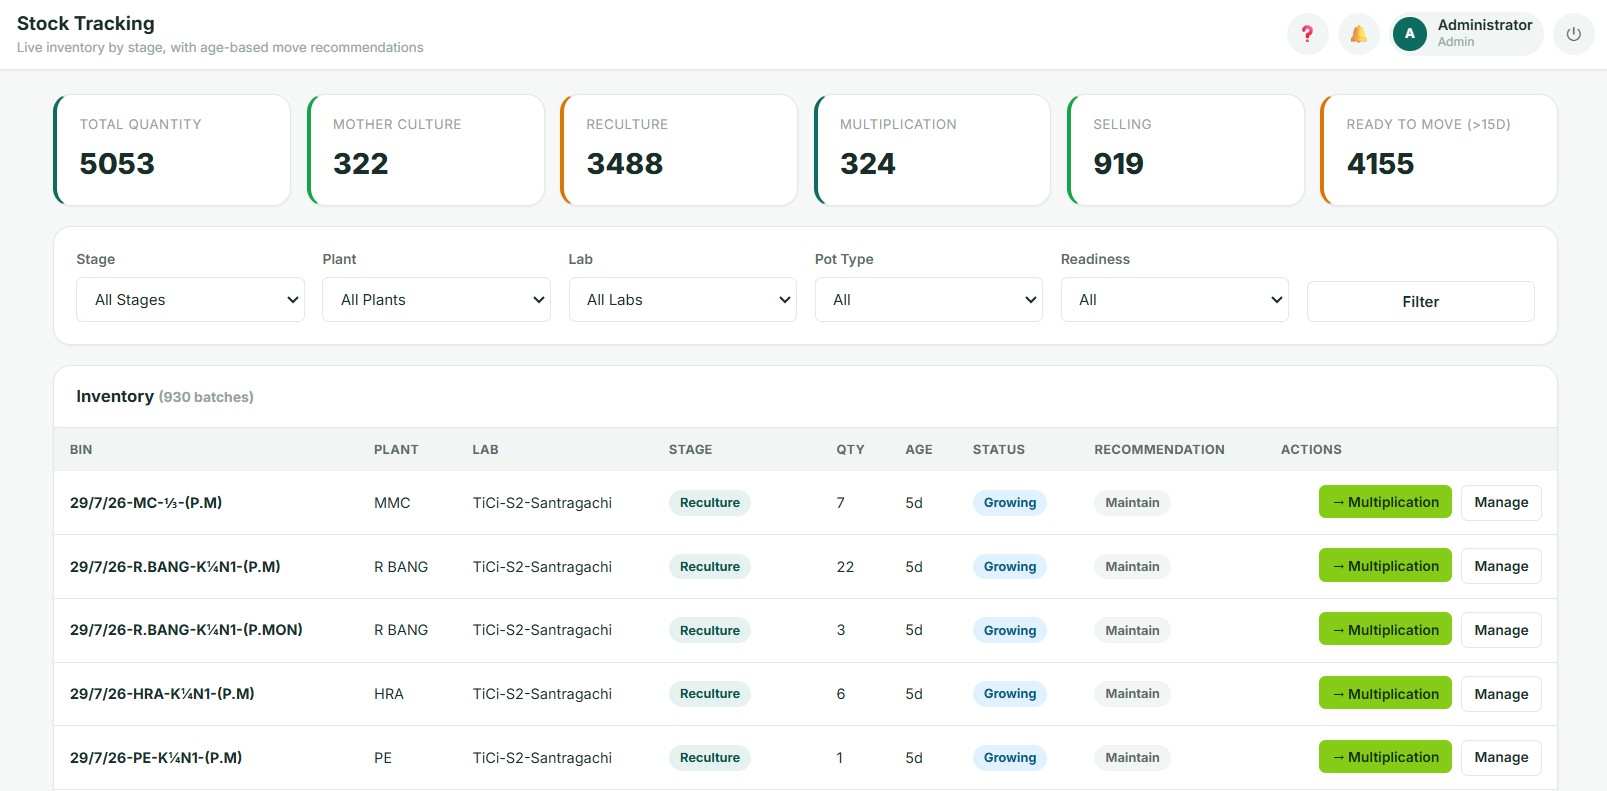The width and height of the screenshot is (1607, 791).
Task: Click bin name 29/7/26-R.BANG-K¼N1-(P.MON)
Action: (186, 630)
